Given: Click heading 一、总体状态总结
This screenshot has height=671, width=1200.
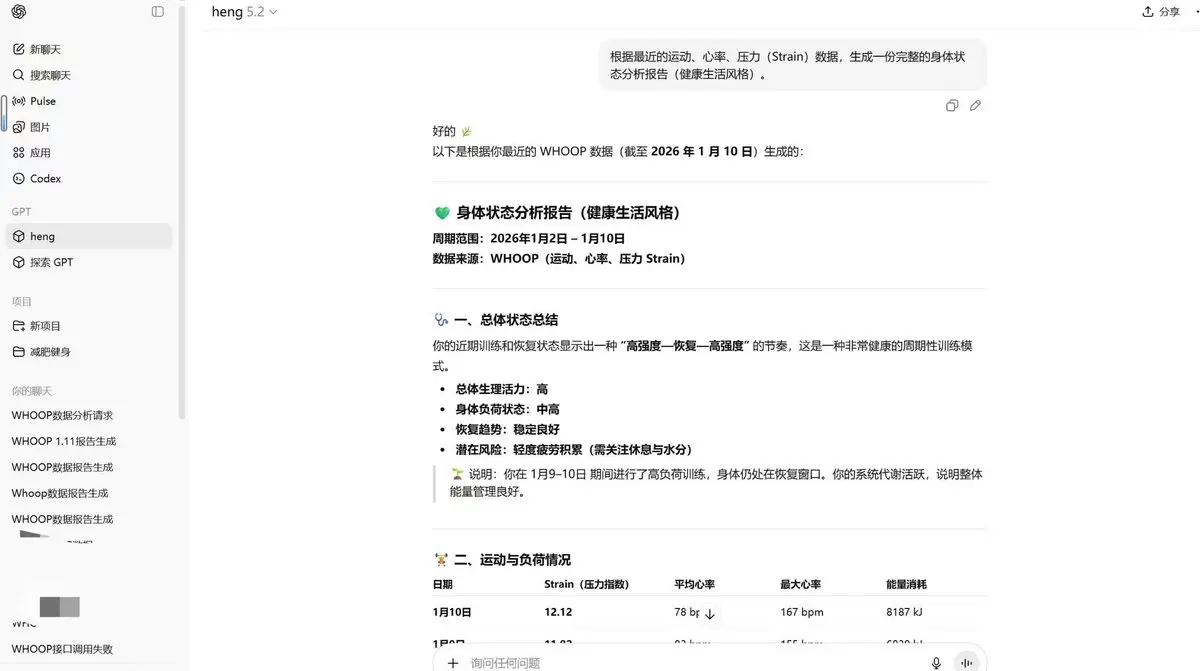Looking at the screenshot, I should 505,320.
